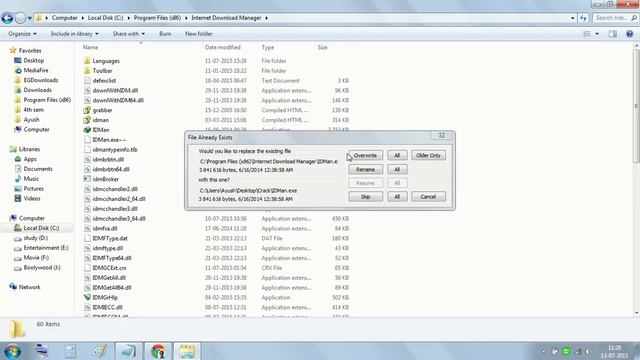Image resolution: width=640 pixels, height=360 pixels.
Task: Select Program Files (x86) in breadcrumb
Action: click(x=157, y=18)
